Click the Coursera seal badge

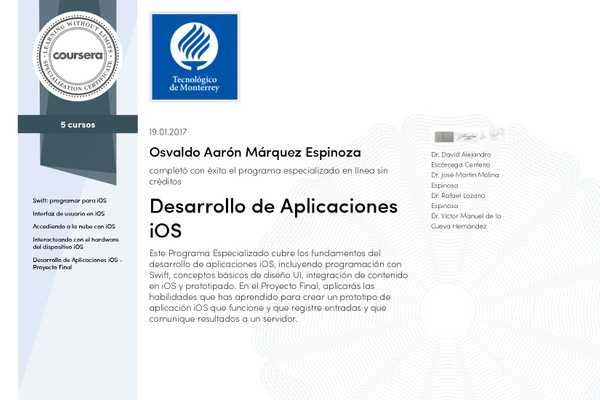[x=78, y=56]
